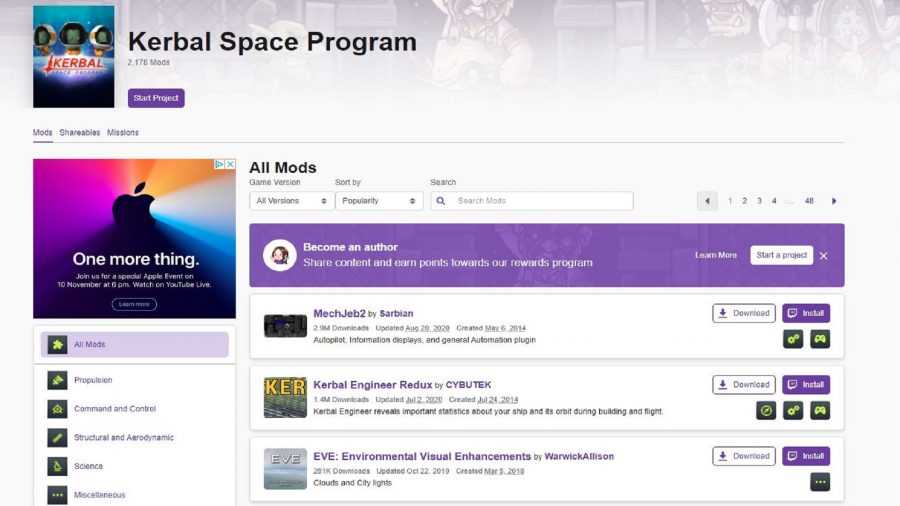Click the Structural and Aerodynamic pencil icon

(x=57, y=437)
